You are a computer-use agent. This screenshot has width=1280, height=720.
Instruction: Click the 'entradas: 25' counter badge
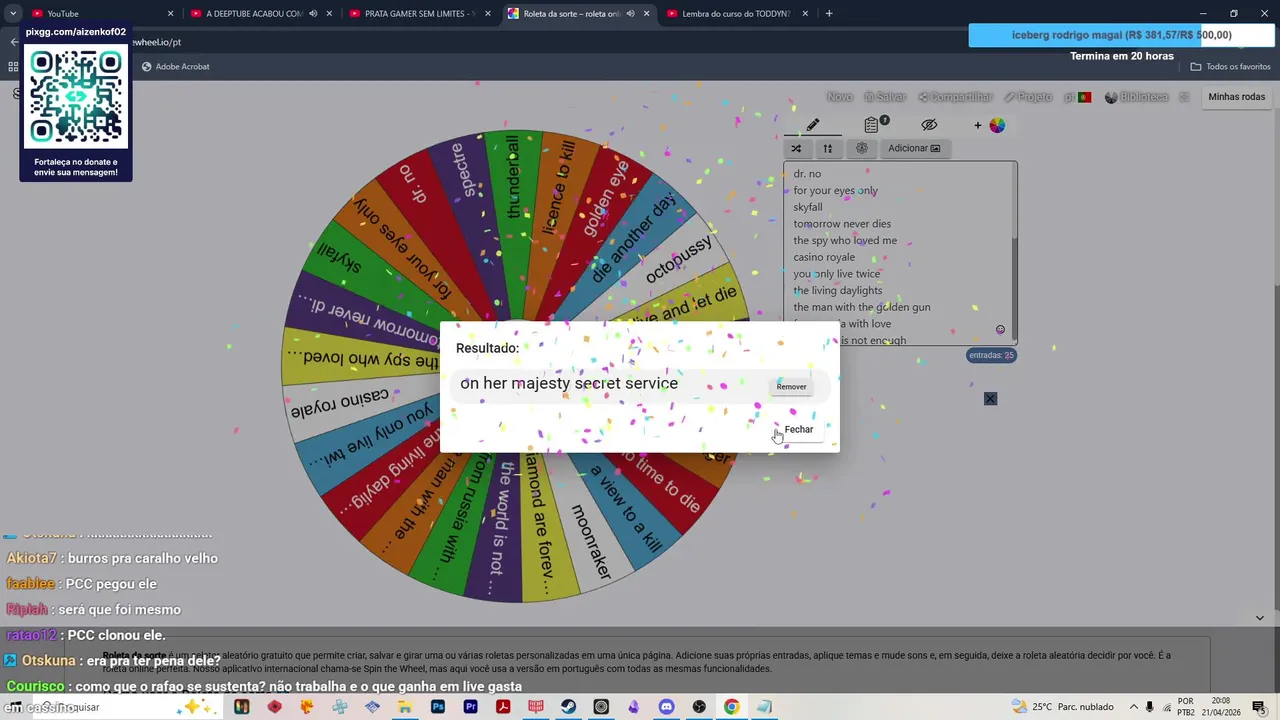pos(991,355)
